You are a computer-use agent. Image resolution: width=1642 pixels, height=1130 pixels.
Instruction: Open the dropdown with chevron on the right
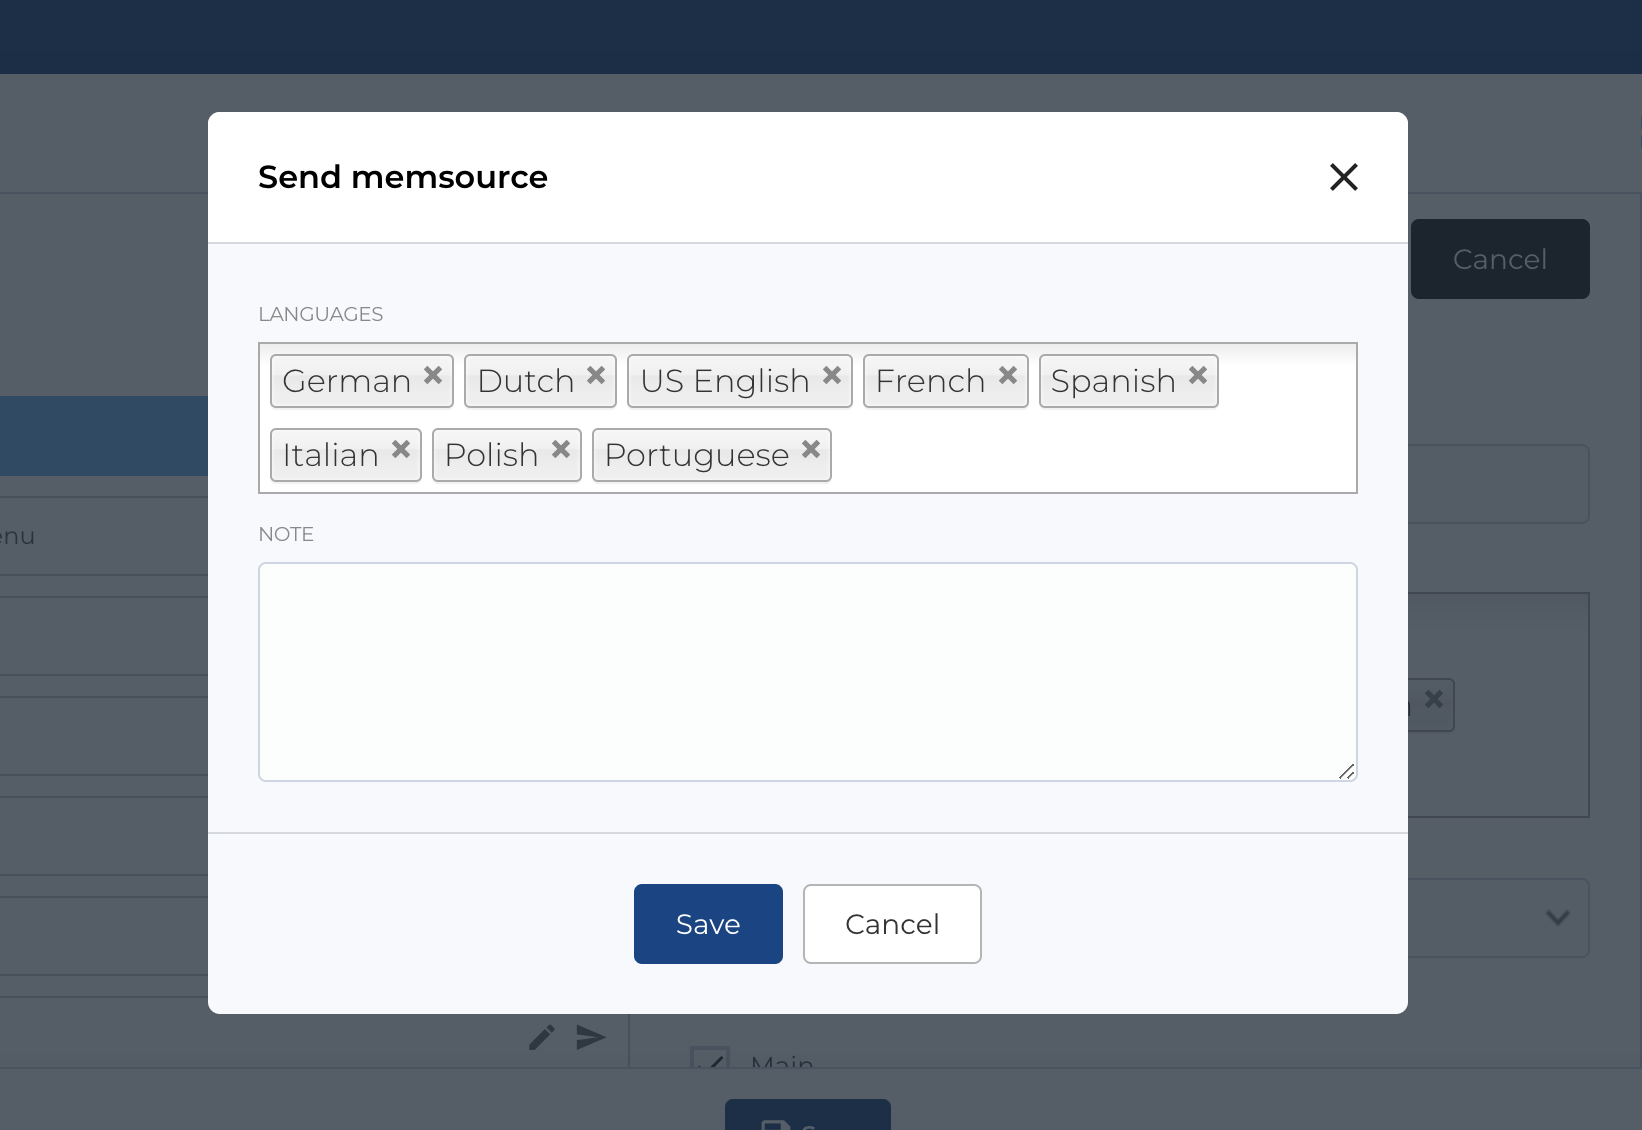[x=1557, y=917]
